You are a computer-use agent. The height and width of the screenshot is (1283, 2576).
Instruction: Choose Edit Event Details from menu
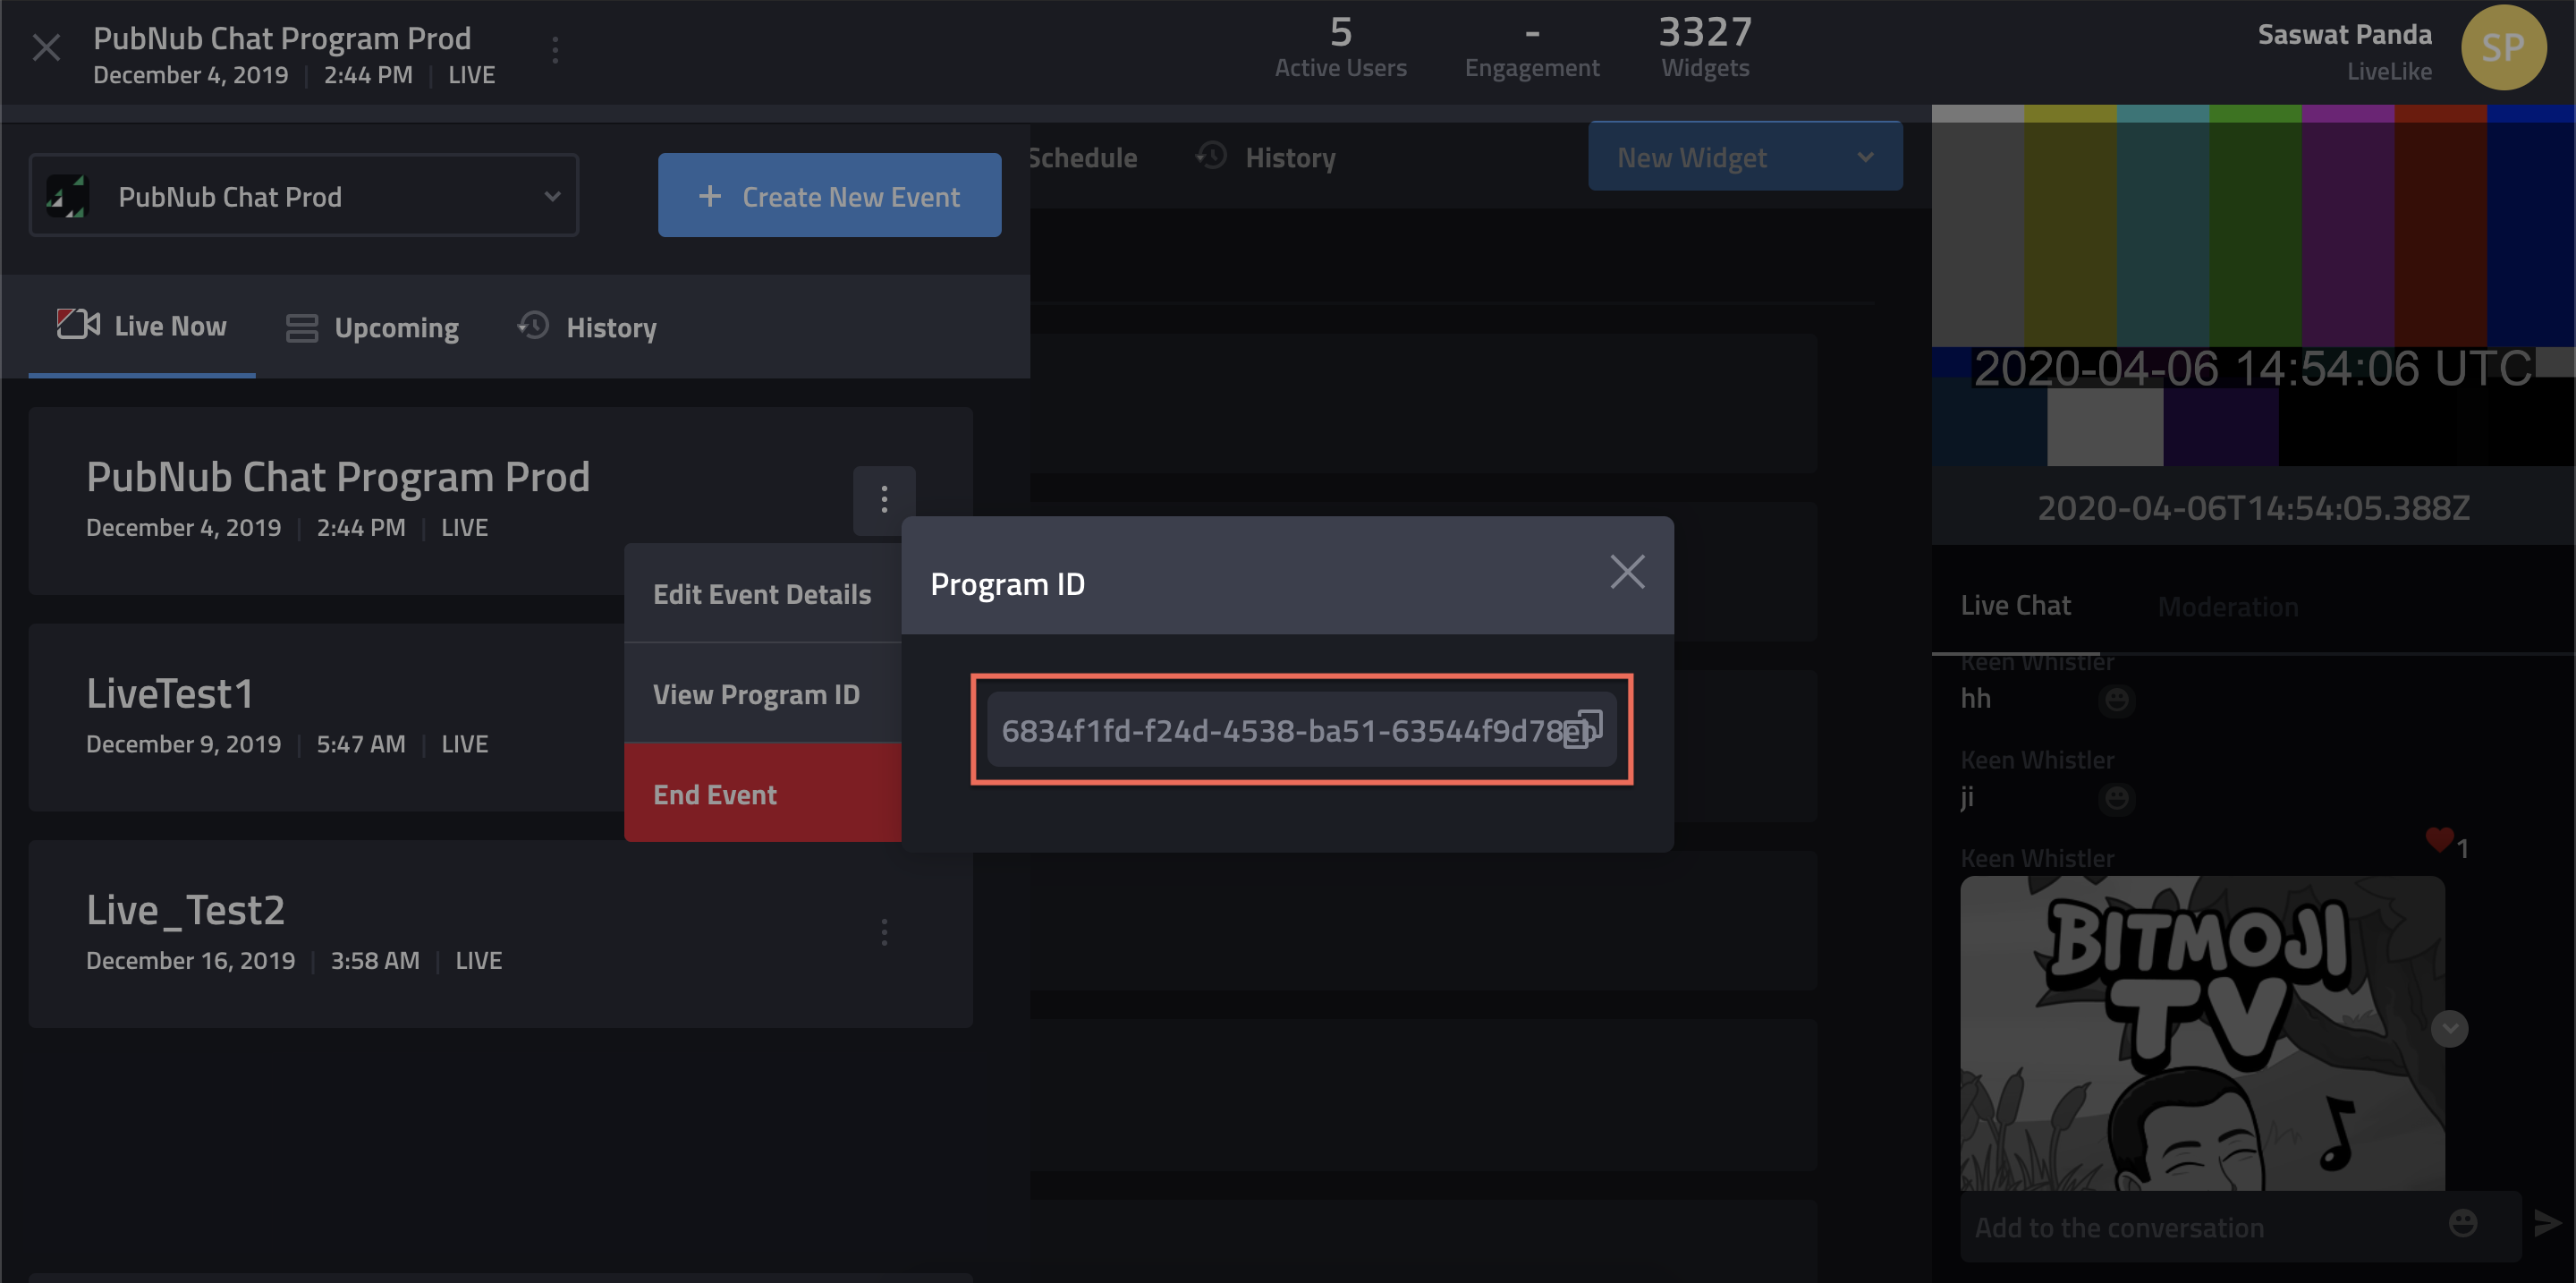click(762, 594)
